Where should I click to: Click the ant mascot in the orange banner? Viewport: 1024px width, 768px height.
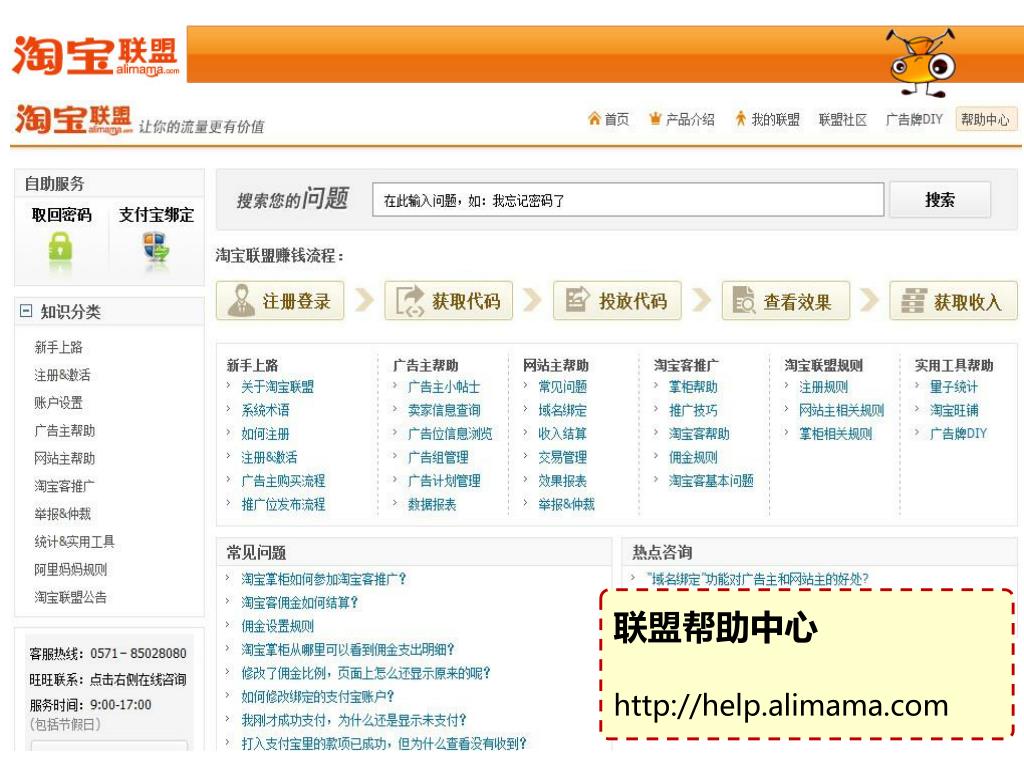[921, 63]
